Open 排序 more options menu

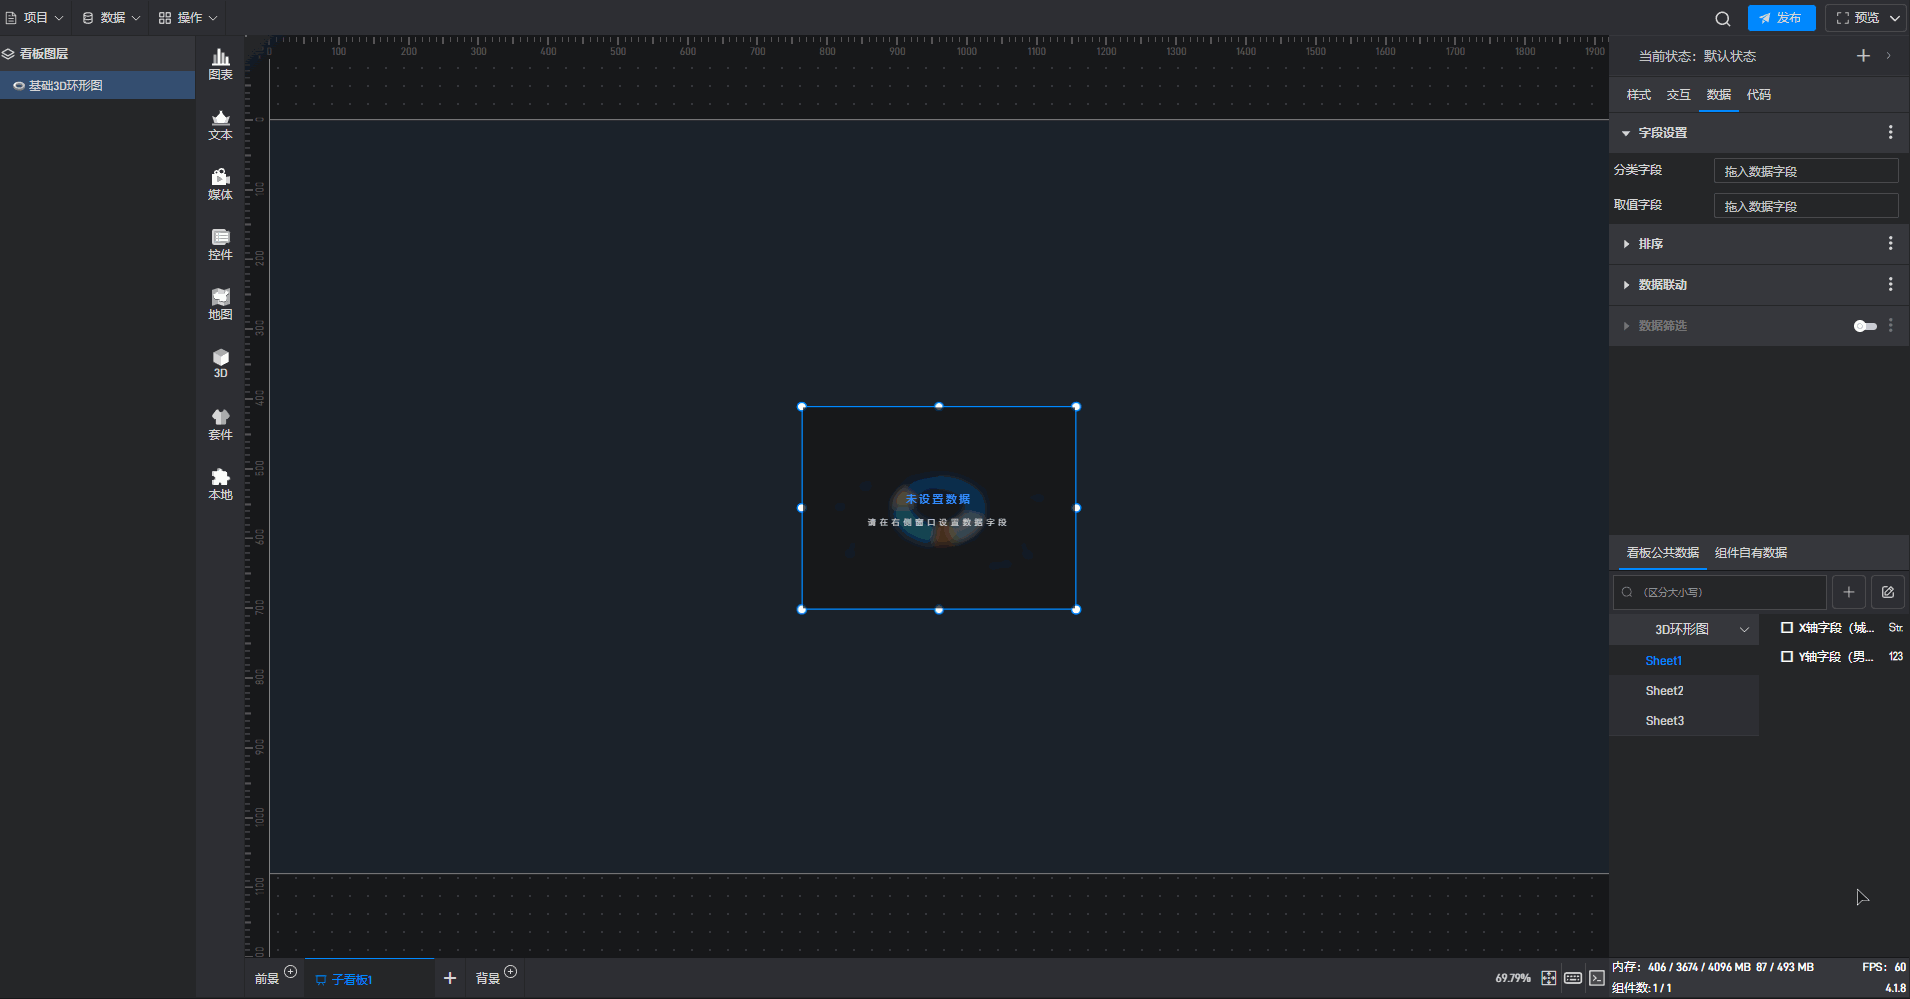click(x=1890, y=244)
